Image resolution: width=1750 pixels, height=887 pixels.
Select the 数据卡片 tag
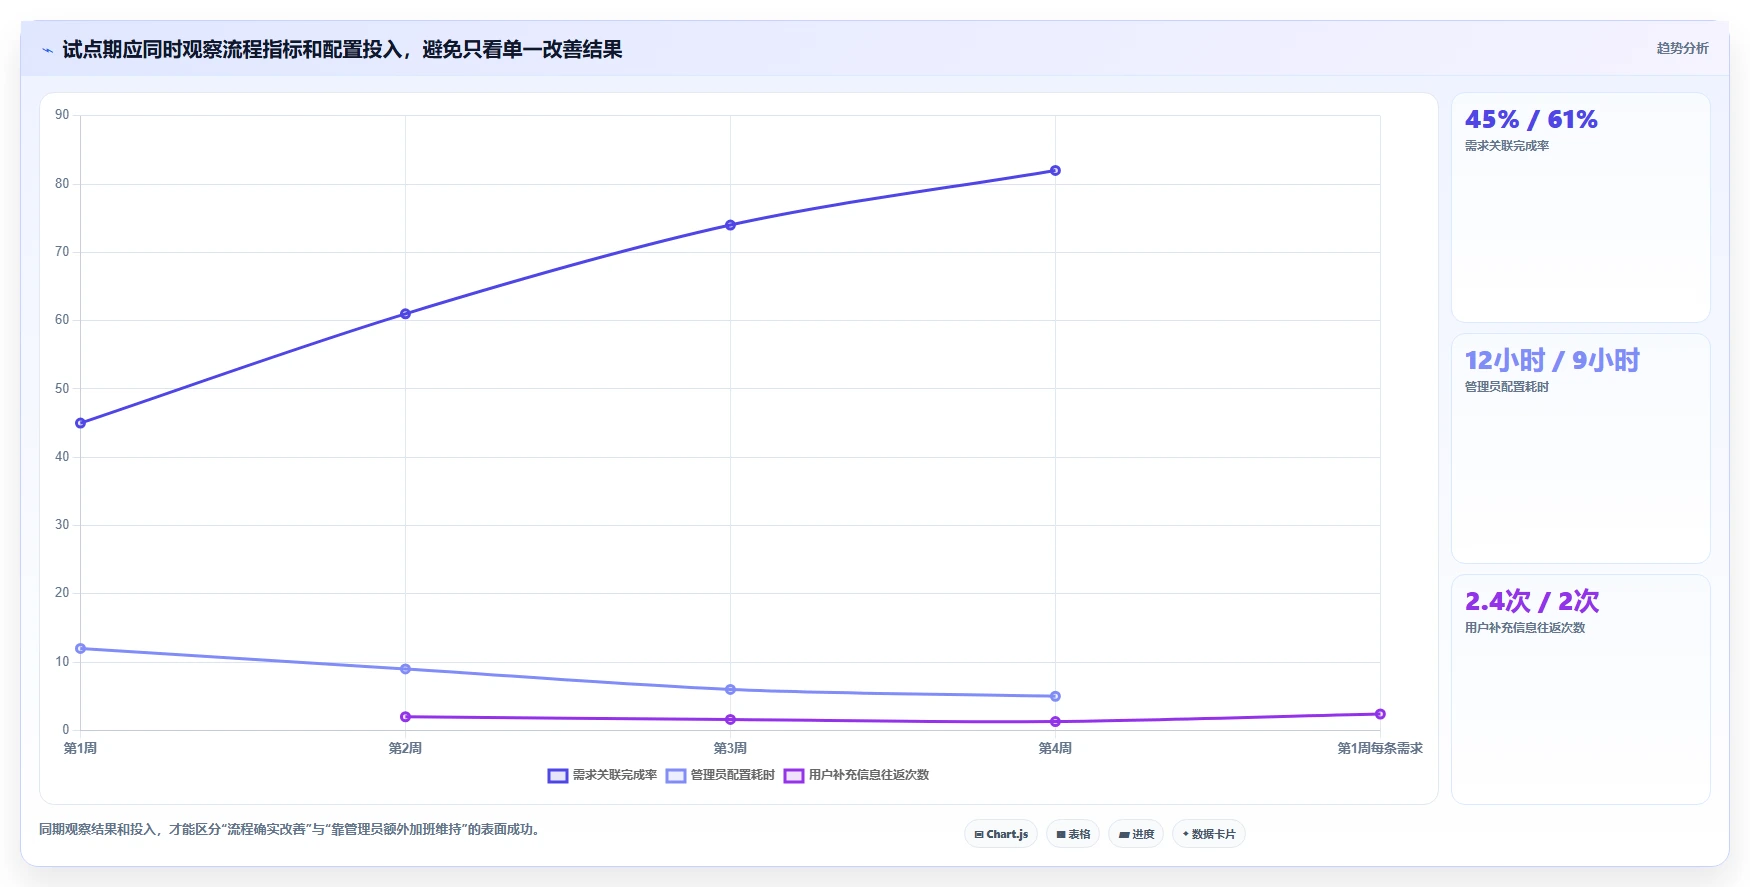[x=1209, y=834]
